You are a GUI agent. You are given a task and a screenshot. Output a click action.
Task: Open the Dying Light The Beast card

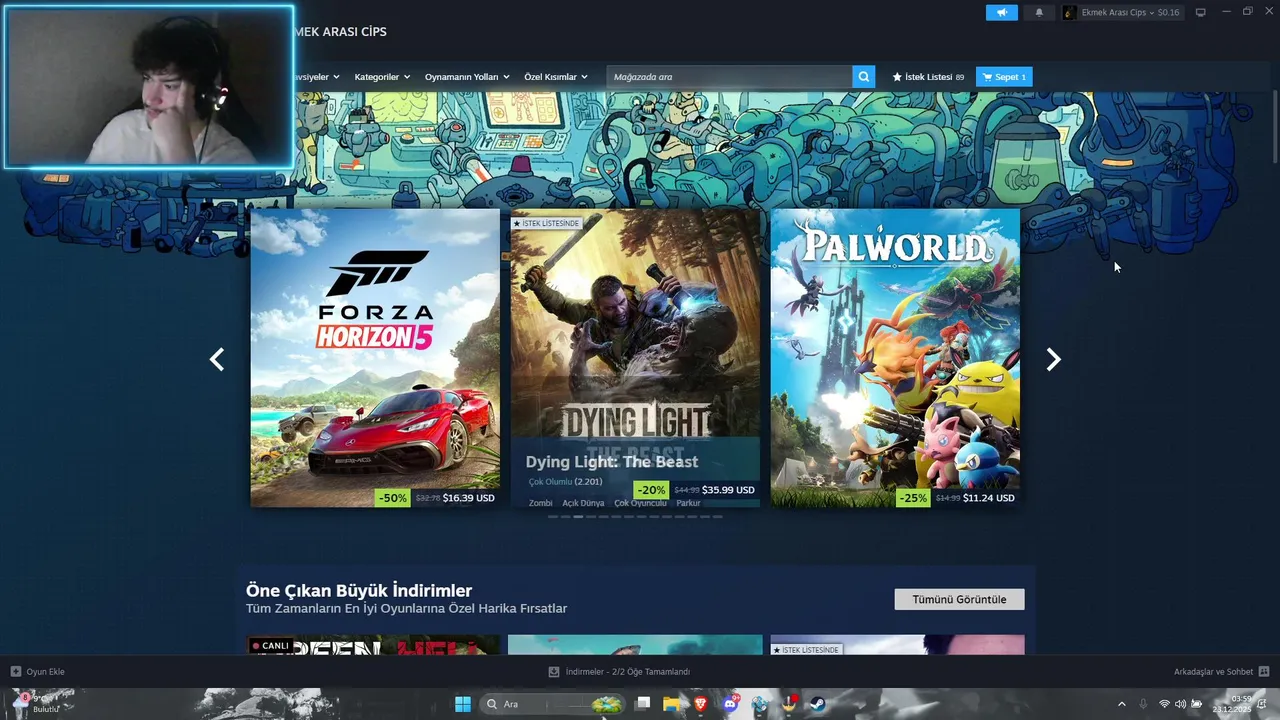(635, 358)
